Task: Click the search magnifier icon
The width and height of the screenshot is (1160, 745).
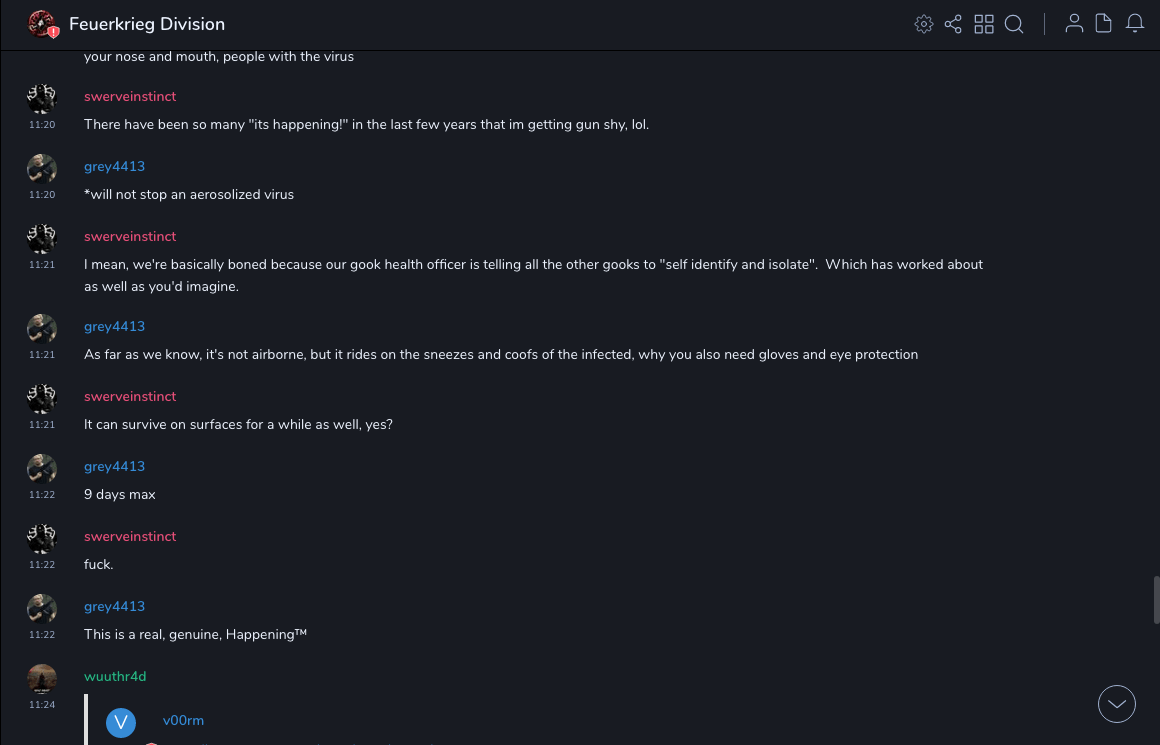Action: [x=1014, y=24]
